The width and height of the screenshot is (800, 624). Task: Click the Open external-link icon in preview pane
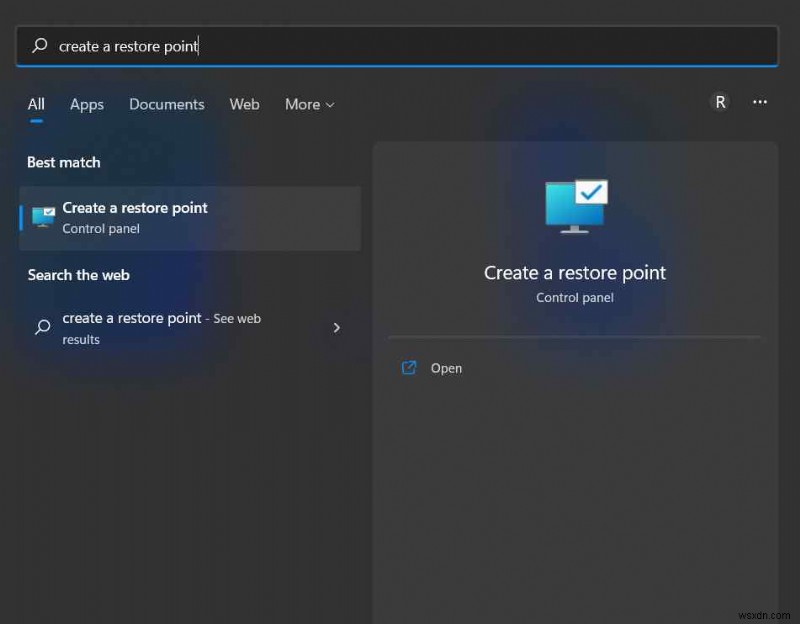coord(409,368)
